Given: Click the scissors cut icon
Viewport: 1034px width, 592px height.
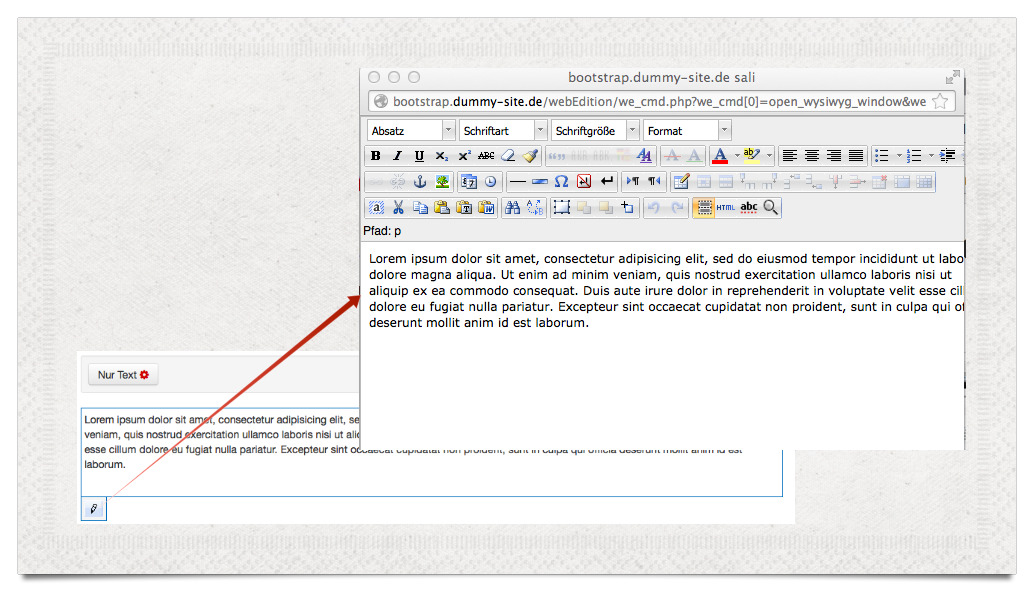Looking at the screenshot, I should pyautogui.click(x=398, y=208).
